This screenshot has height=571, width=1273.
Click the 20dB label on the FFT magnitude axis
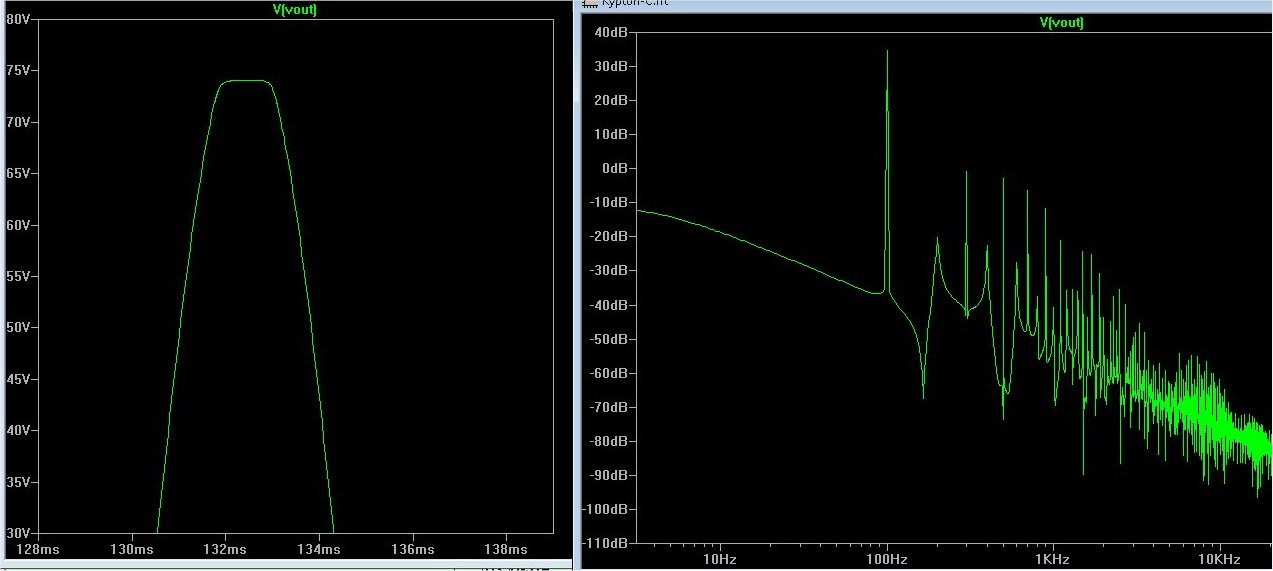coord(610,100)
